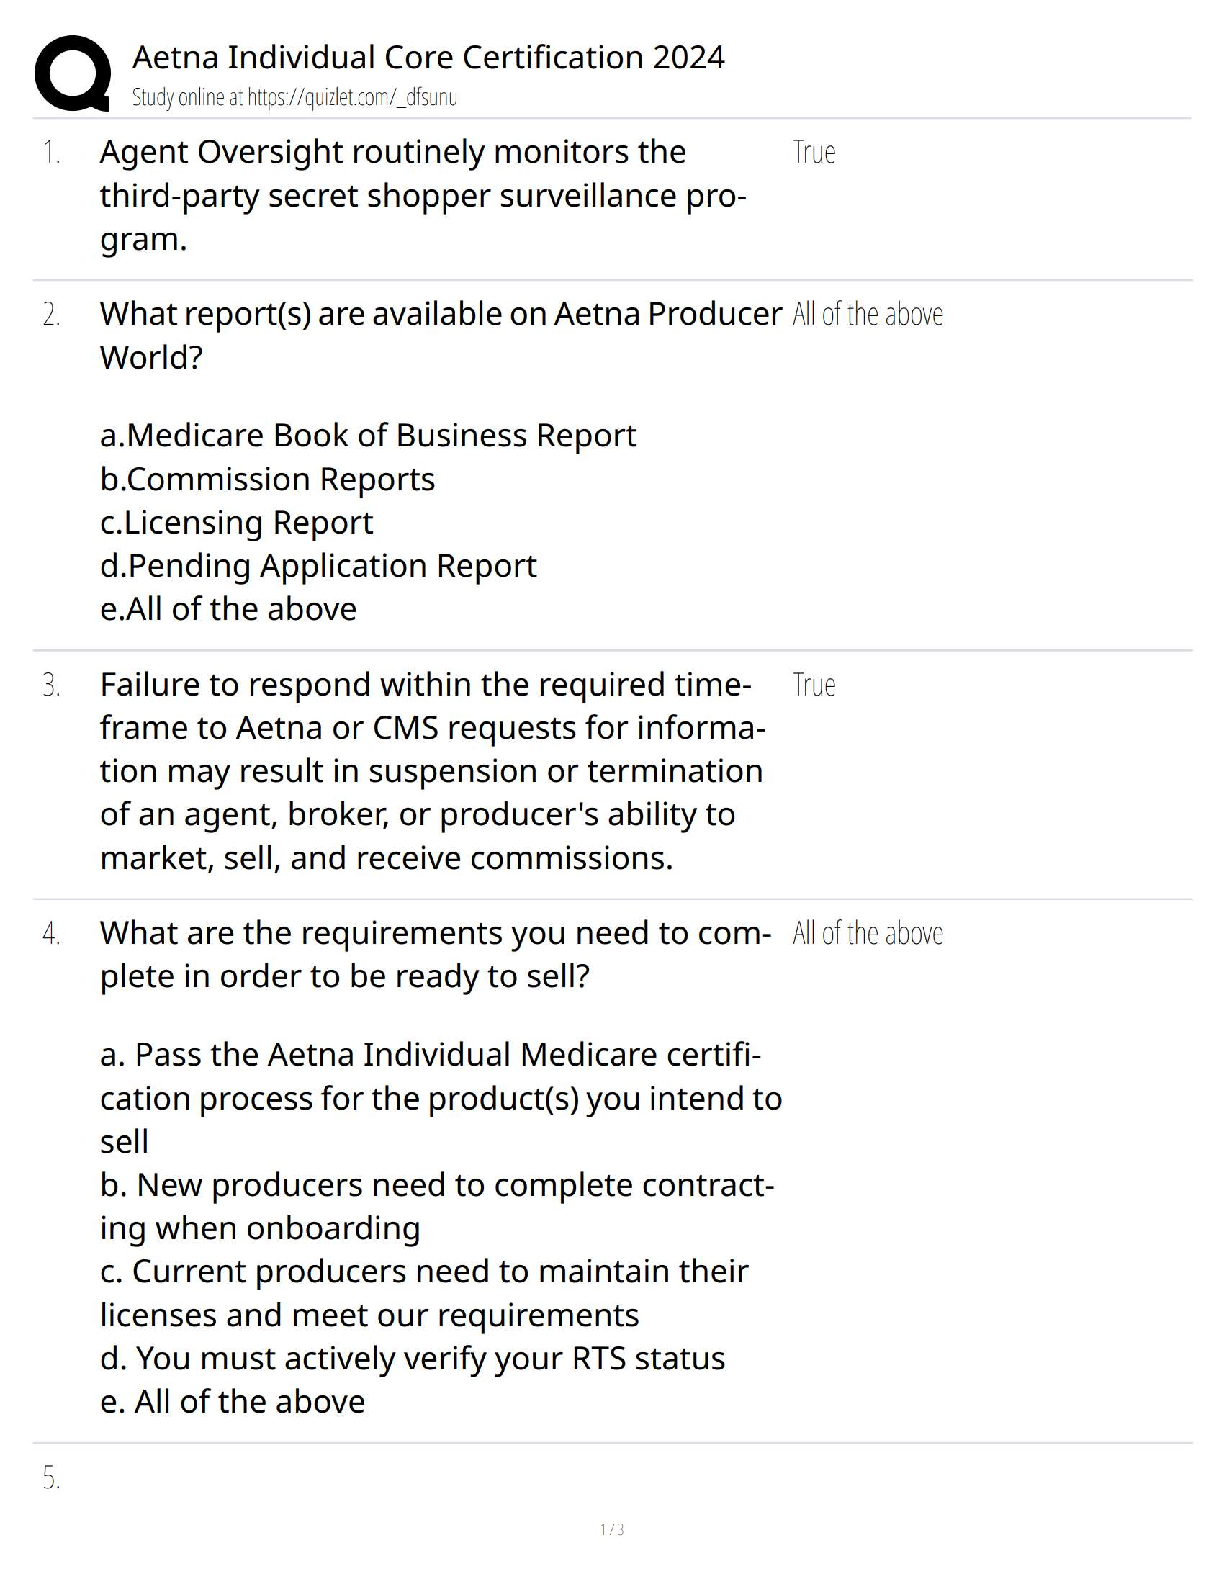Click the number 5 item marker
This screenshot has height=1584, width=1224.
pos(51,1478)
